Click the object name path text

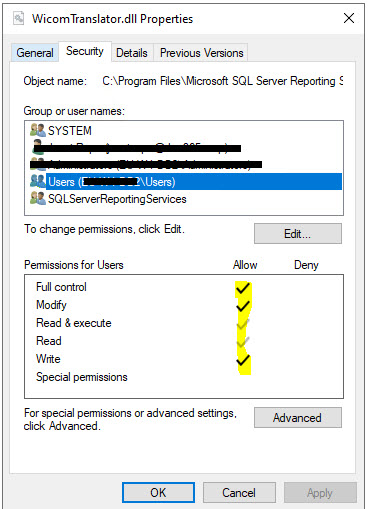tap(223, 81)
